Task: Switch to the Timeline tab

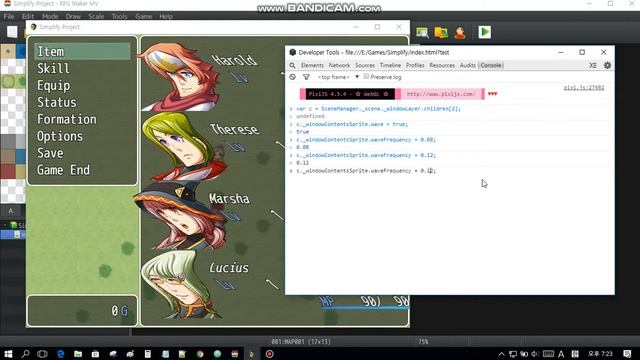Action: point(390,65)
